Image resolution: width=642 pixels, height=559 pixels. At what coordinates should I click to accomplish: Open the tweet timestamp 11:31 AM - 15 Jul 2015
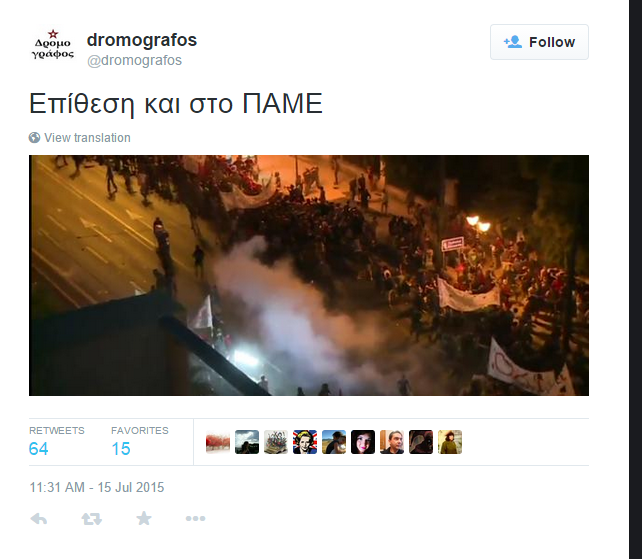pos(97,487)
